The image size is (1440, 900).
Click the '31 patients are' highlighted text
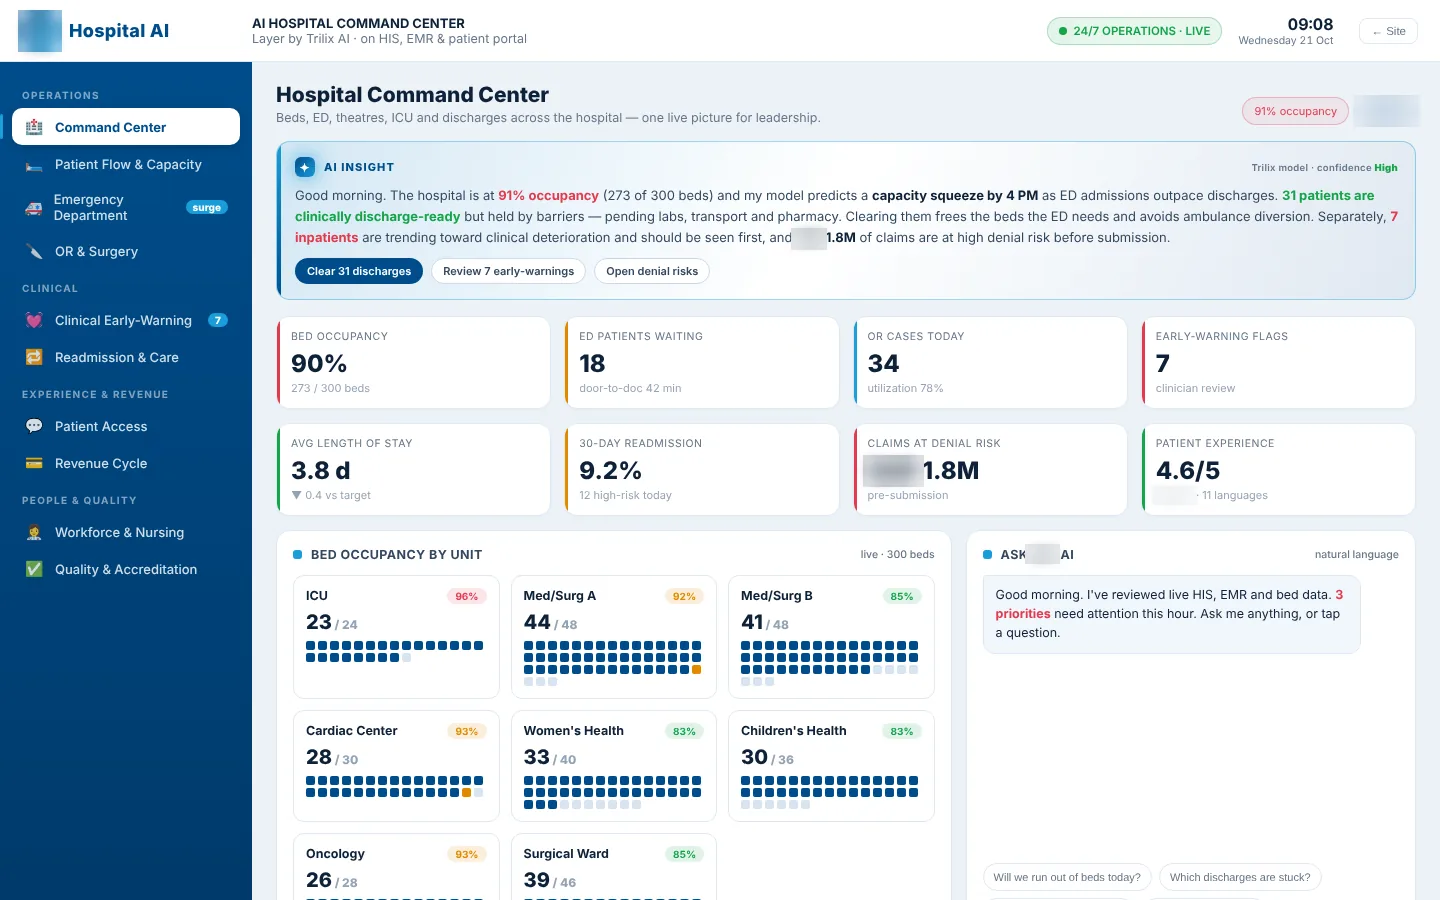point(1328,196)
